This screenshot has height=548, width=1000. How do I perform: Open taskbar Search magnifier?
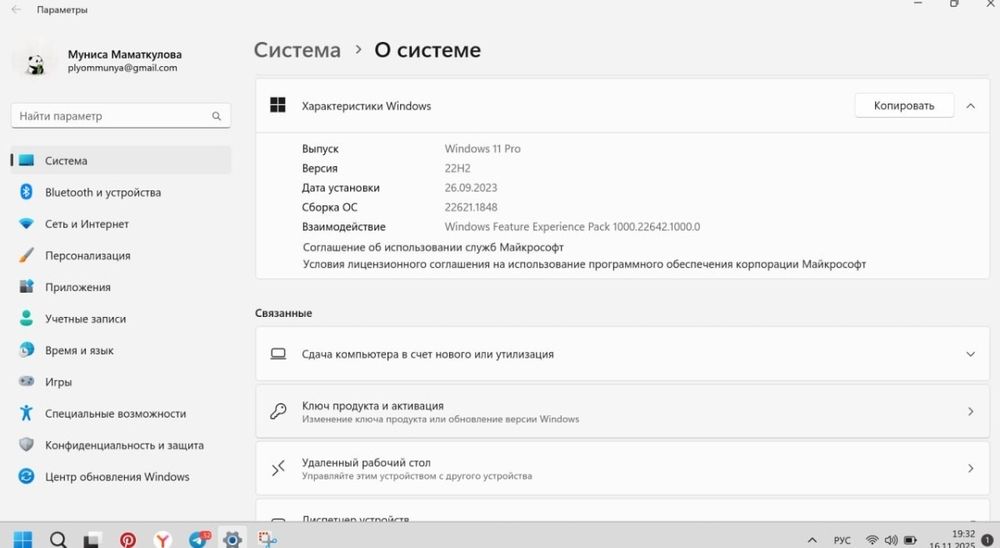pyautogui.click(x=58, y=540)
